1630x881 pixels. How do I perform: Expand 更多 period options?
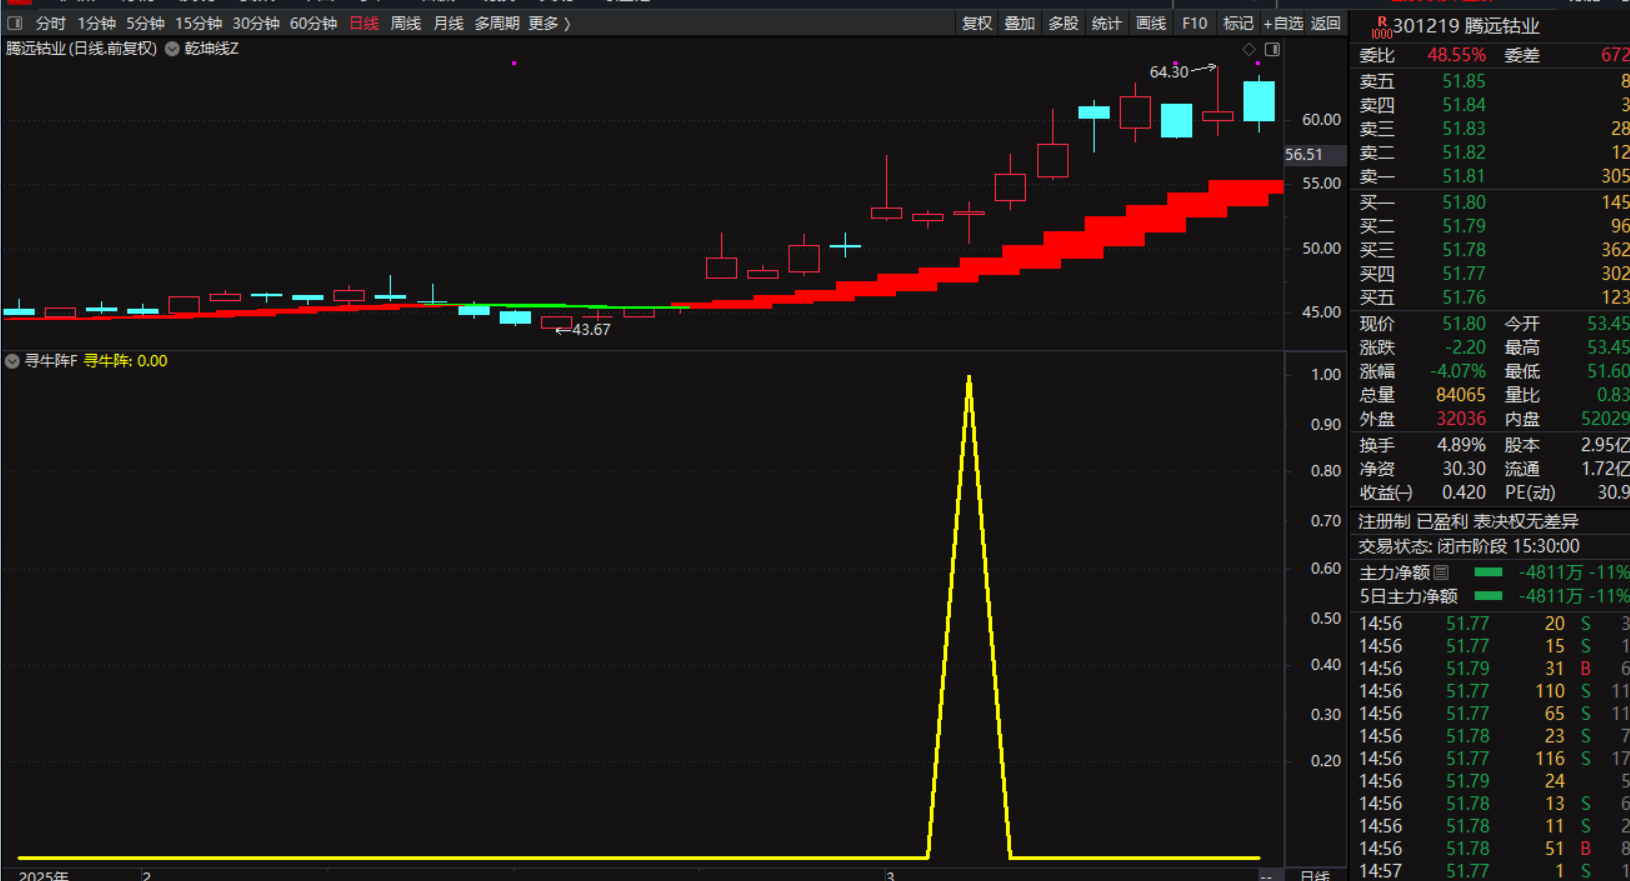[549, 23]
